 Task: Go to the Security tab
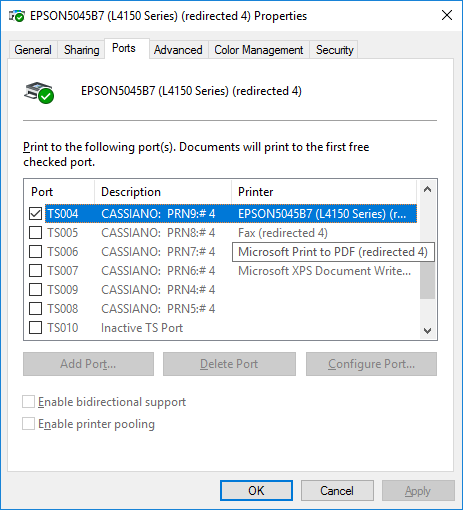(334, 50)
